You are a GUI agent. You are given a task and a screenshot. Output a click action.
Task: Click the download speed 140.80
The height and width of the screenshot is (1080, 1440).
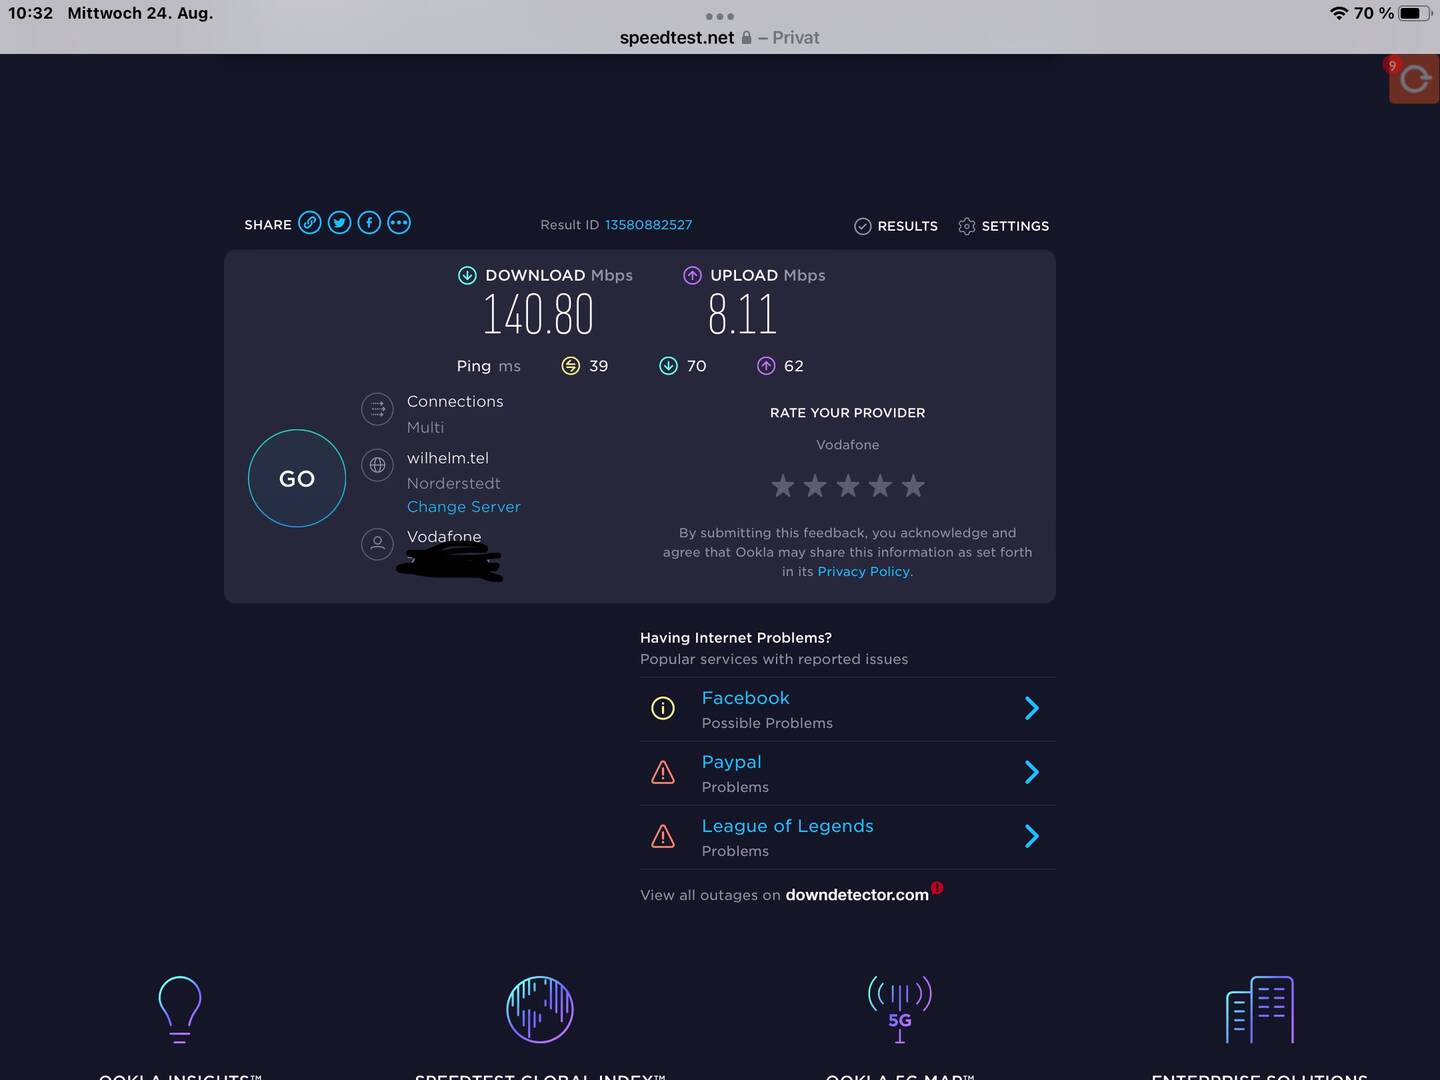(x=538, y=315)
